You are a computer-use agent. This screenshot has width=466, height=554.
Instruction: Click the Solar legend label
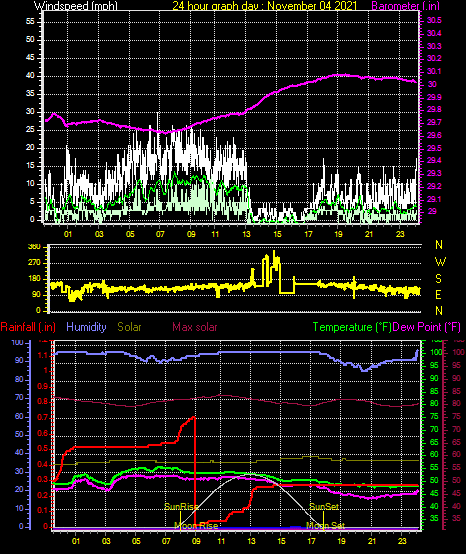point(129,327)
